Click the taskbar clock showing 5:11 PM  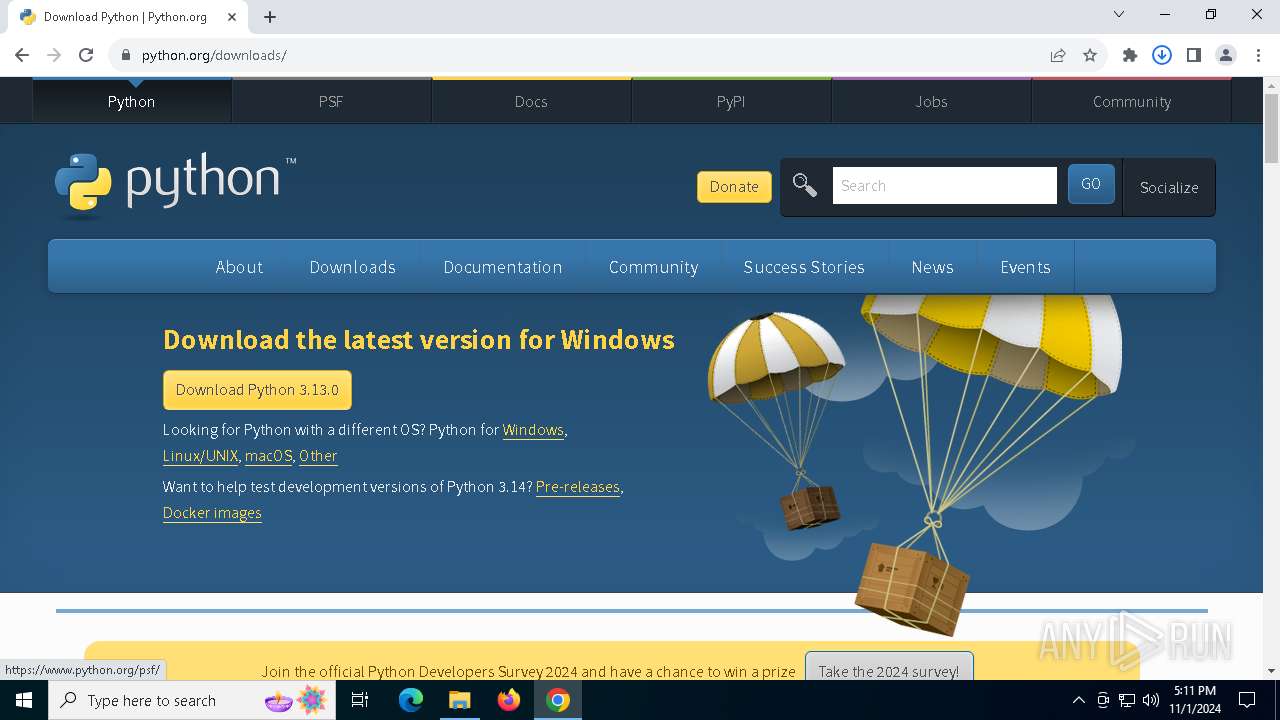1195,700
